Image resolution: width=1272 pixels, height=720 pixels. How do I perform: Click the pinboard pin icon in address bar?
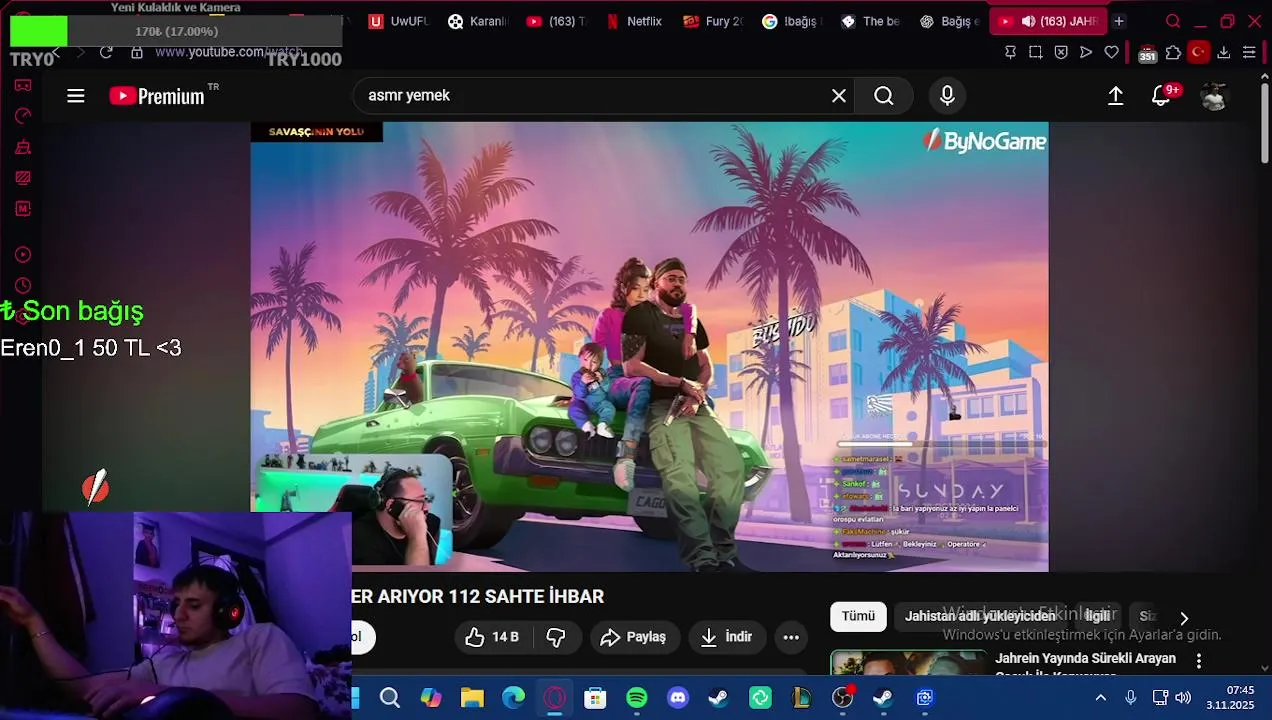click(x=1011, y=52)
